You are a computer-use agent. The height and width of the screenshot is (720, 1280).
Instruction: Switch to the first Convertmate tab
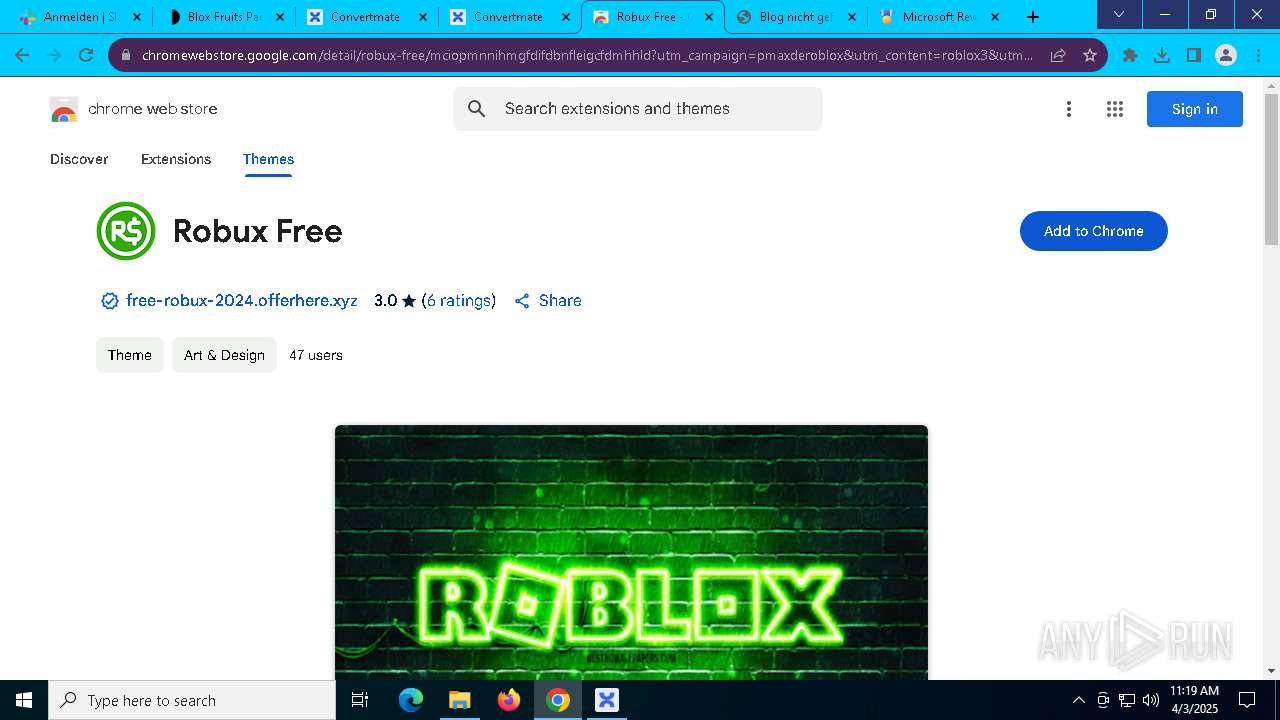pos(369,17)
